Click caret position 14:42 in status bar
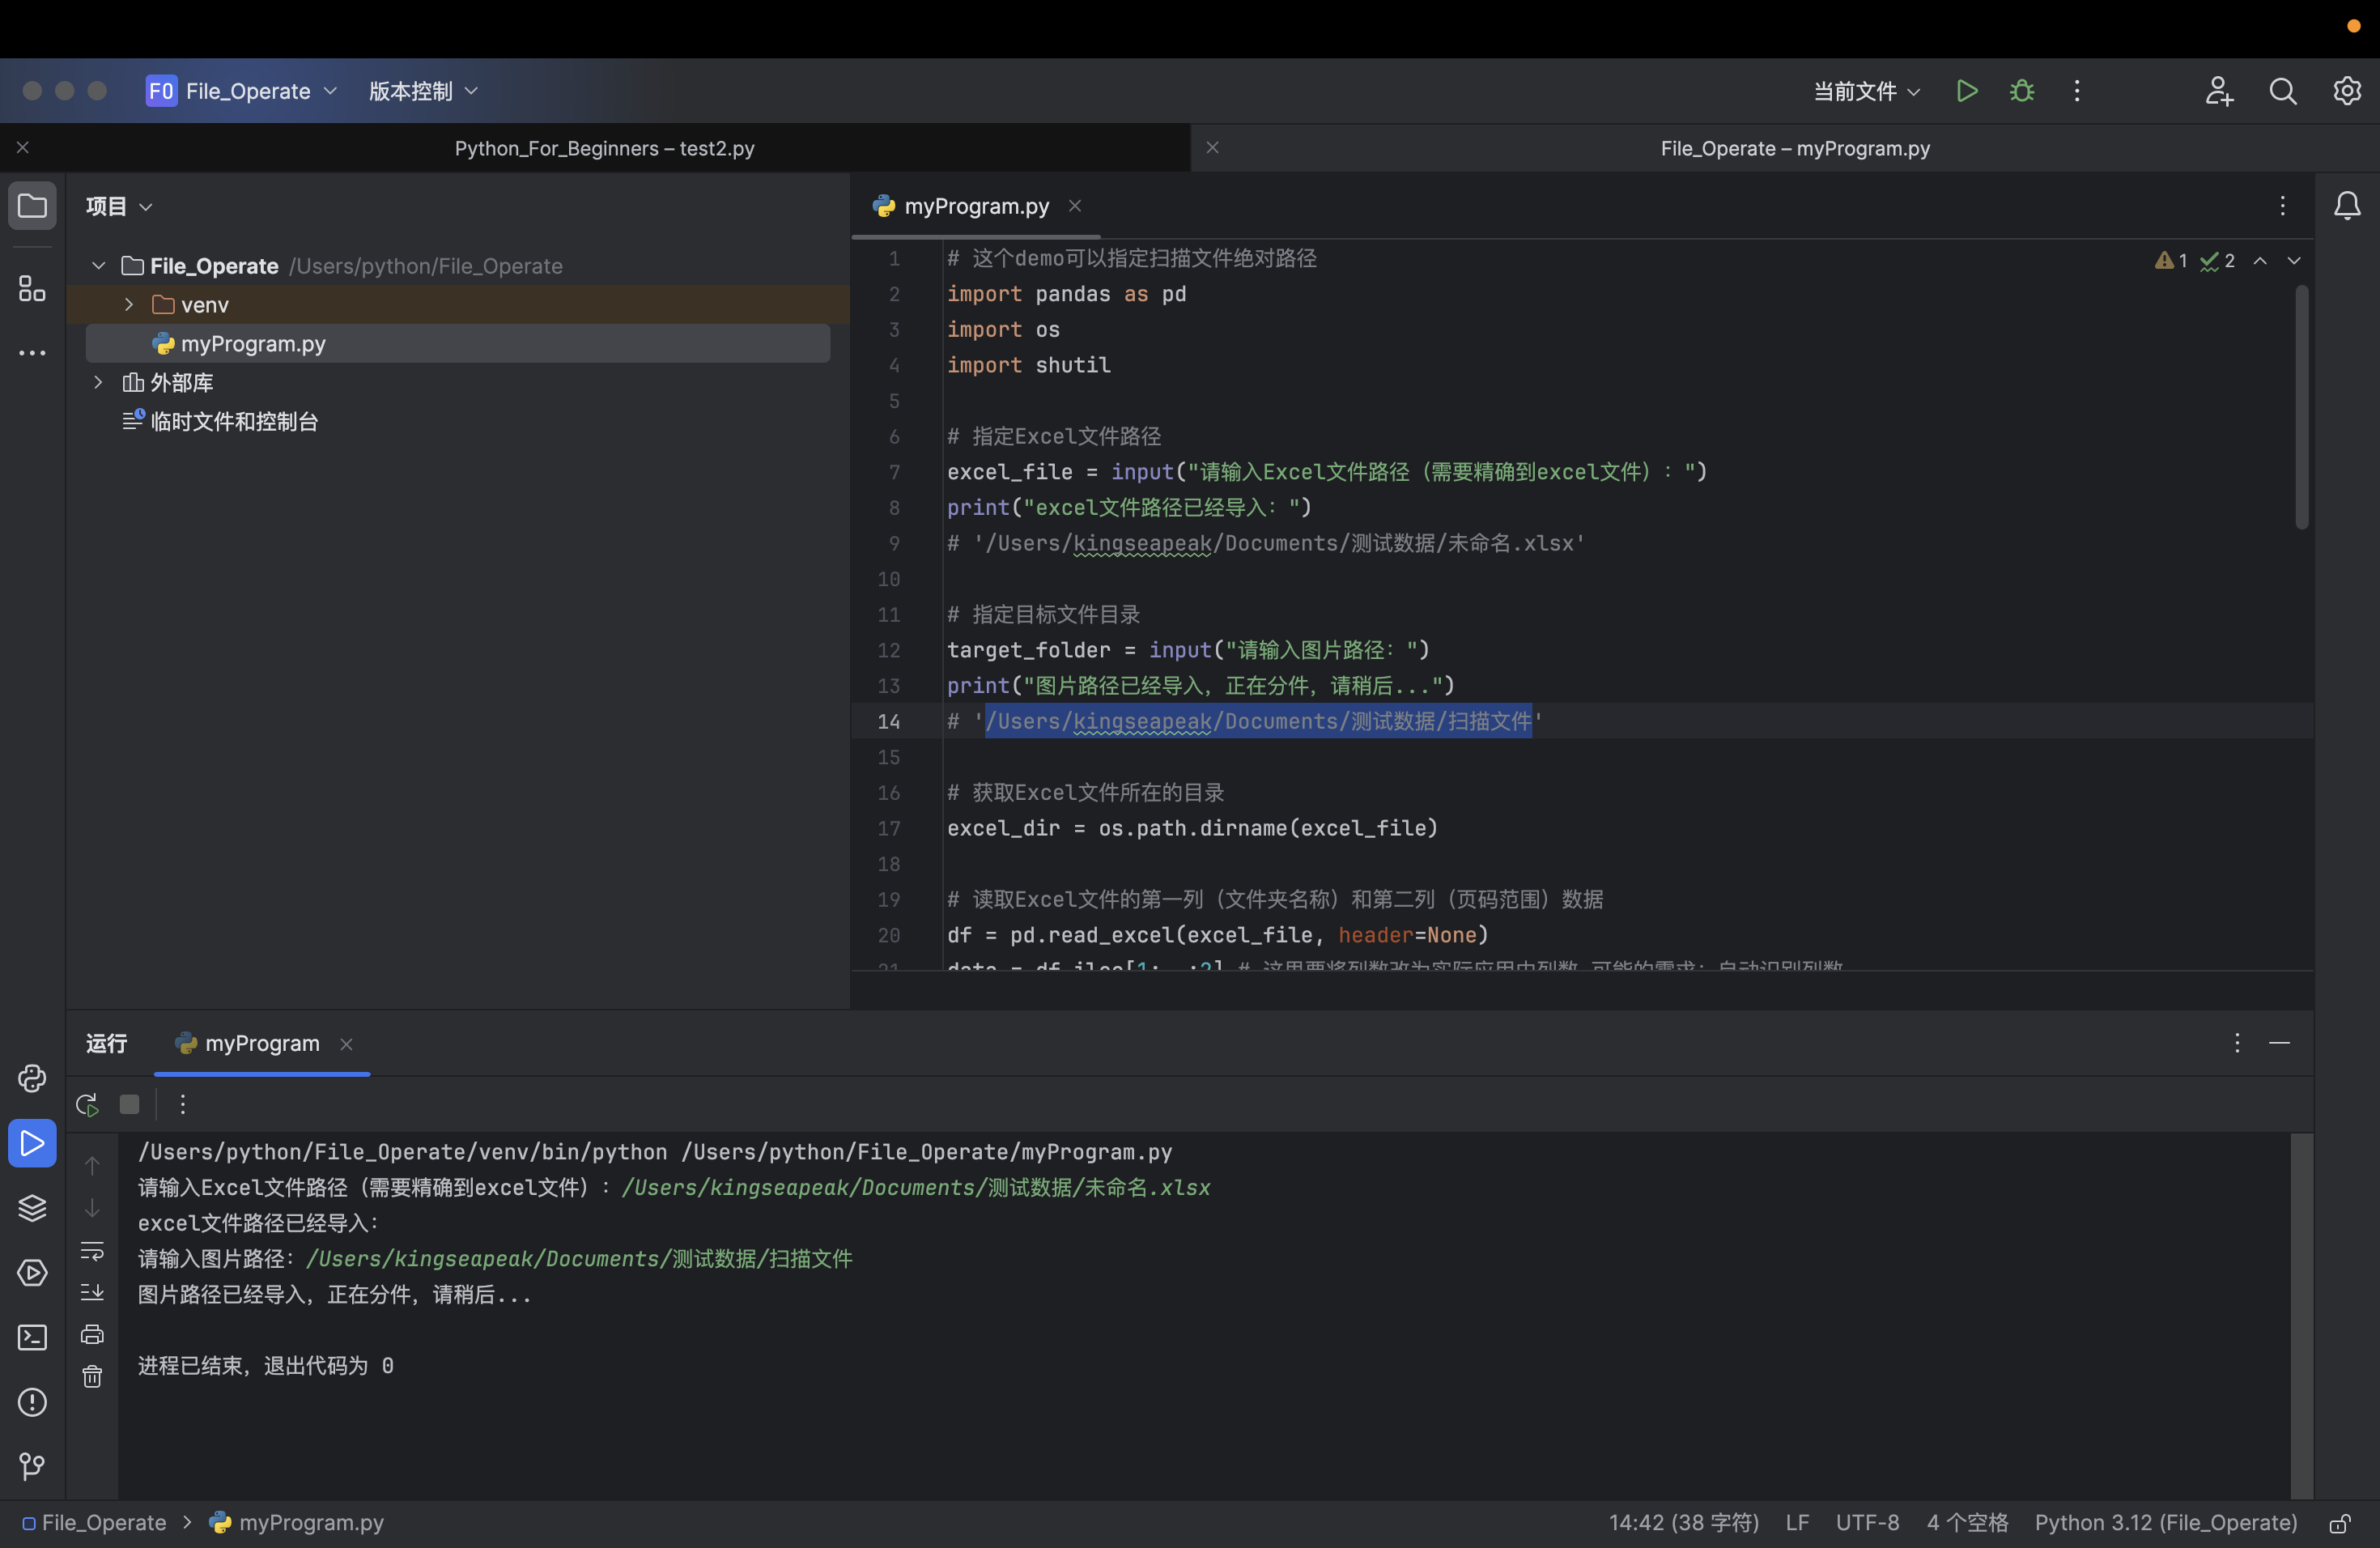Image resolution: width=2380 pixels, height=1548 pixels. 1683,1523
